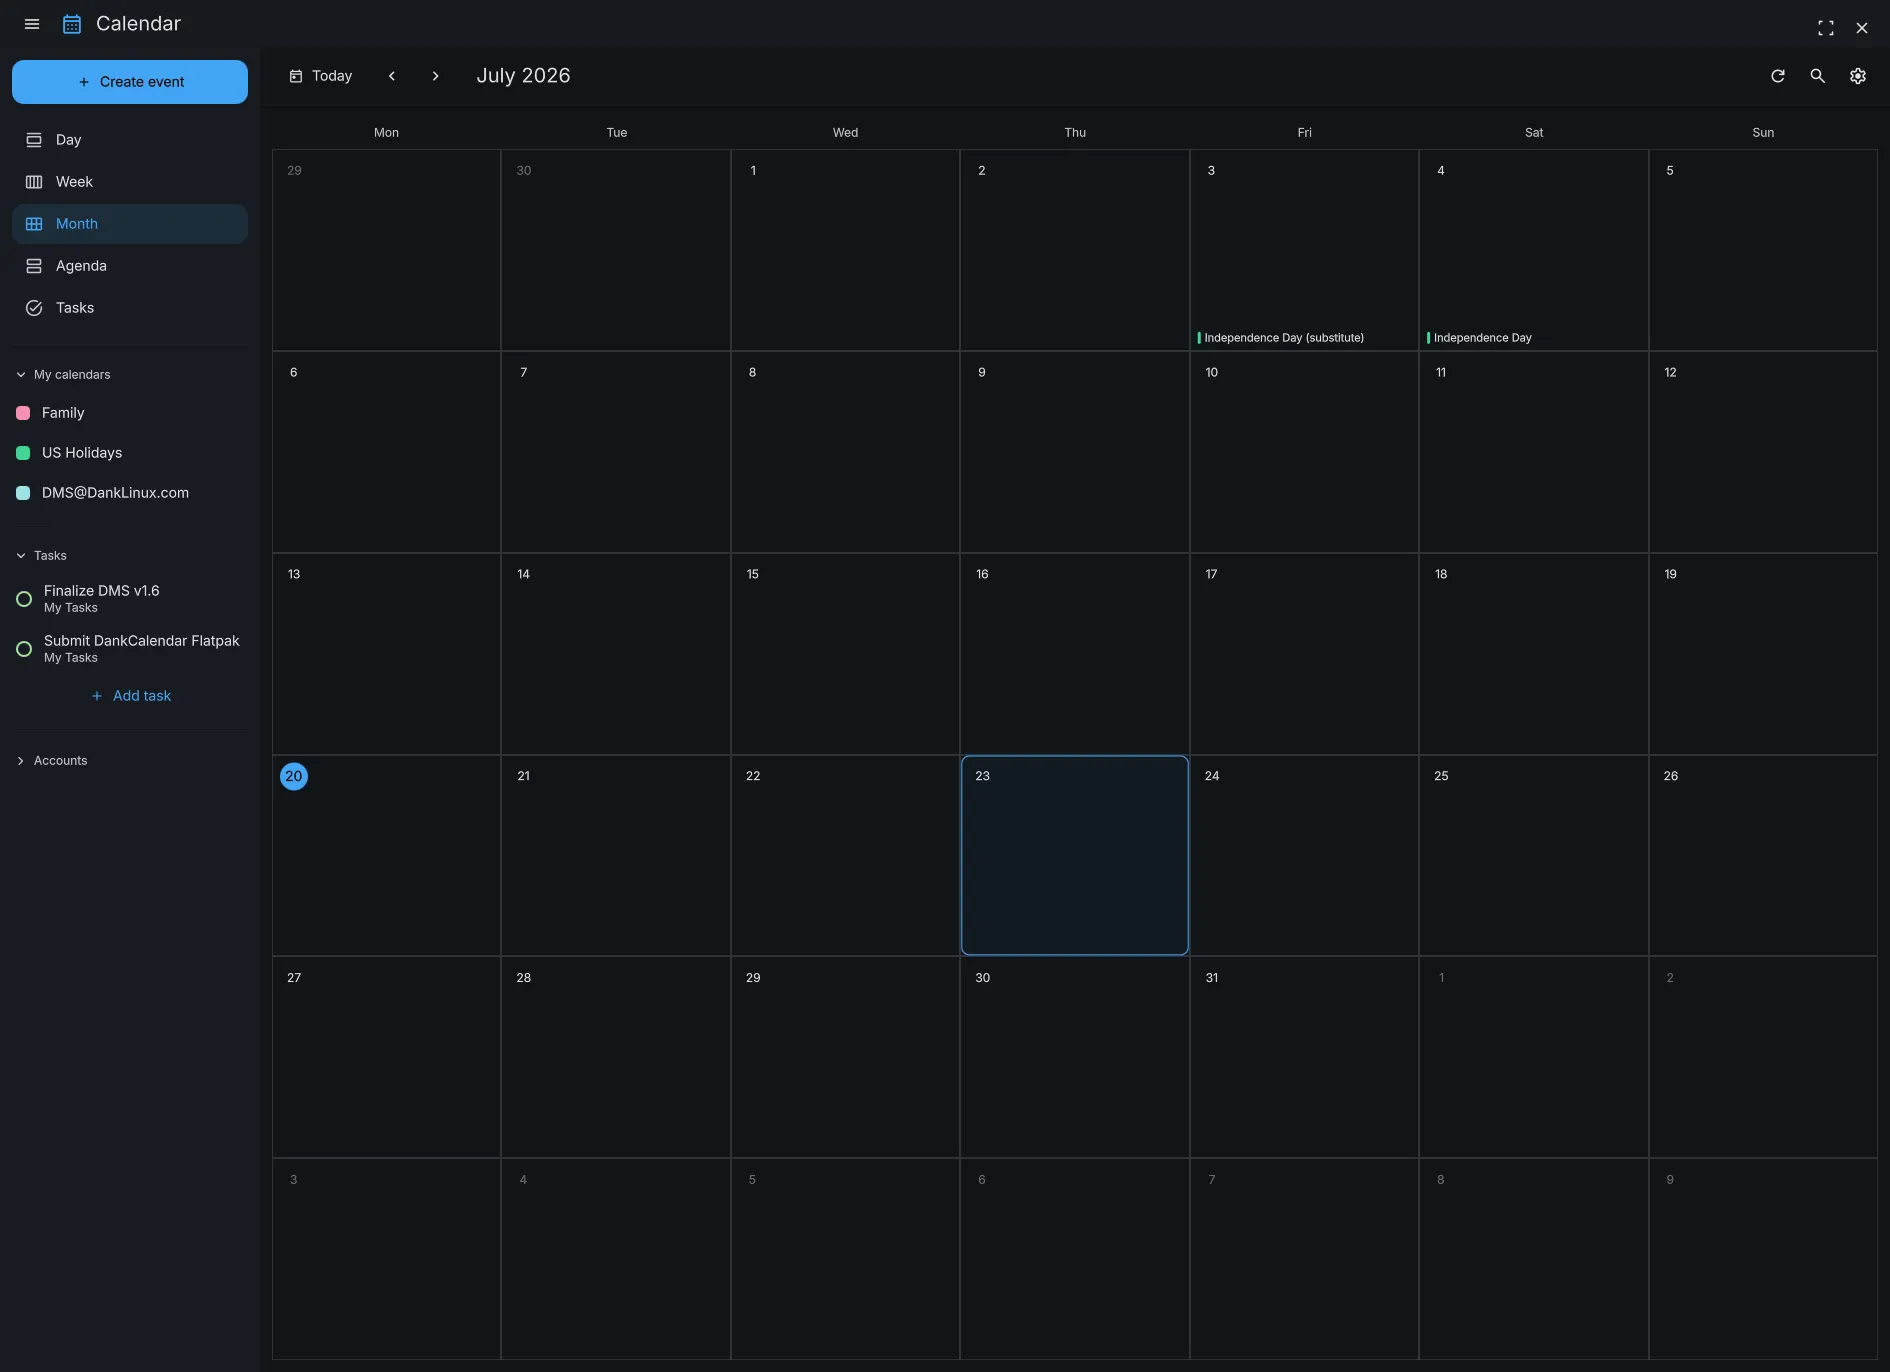Expand the Accounts section

[x=21, y=761]
